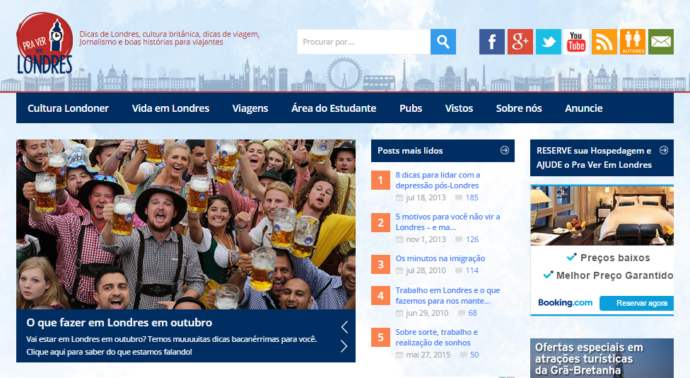Open the YouTube channel icon
Screen dimensions: 690x378
(576, 42)
